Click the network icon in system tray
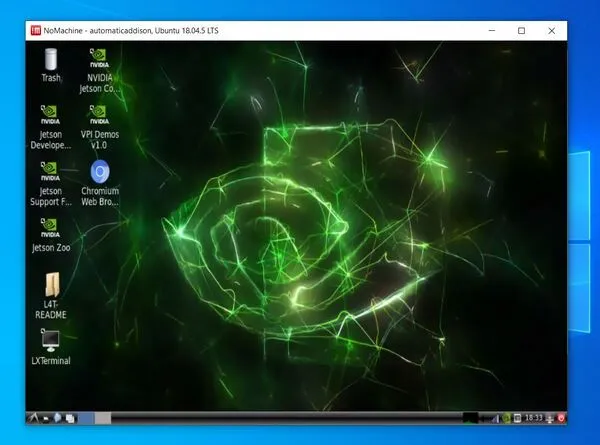600x445 pixels. (x=547, y=417)
